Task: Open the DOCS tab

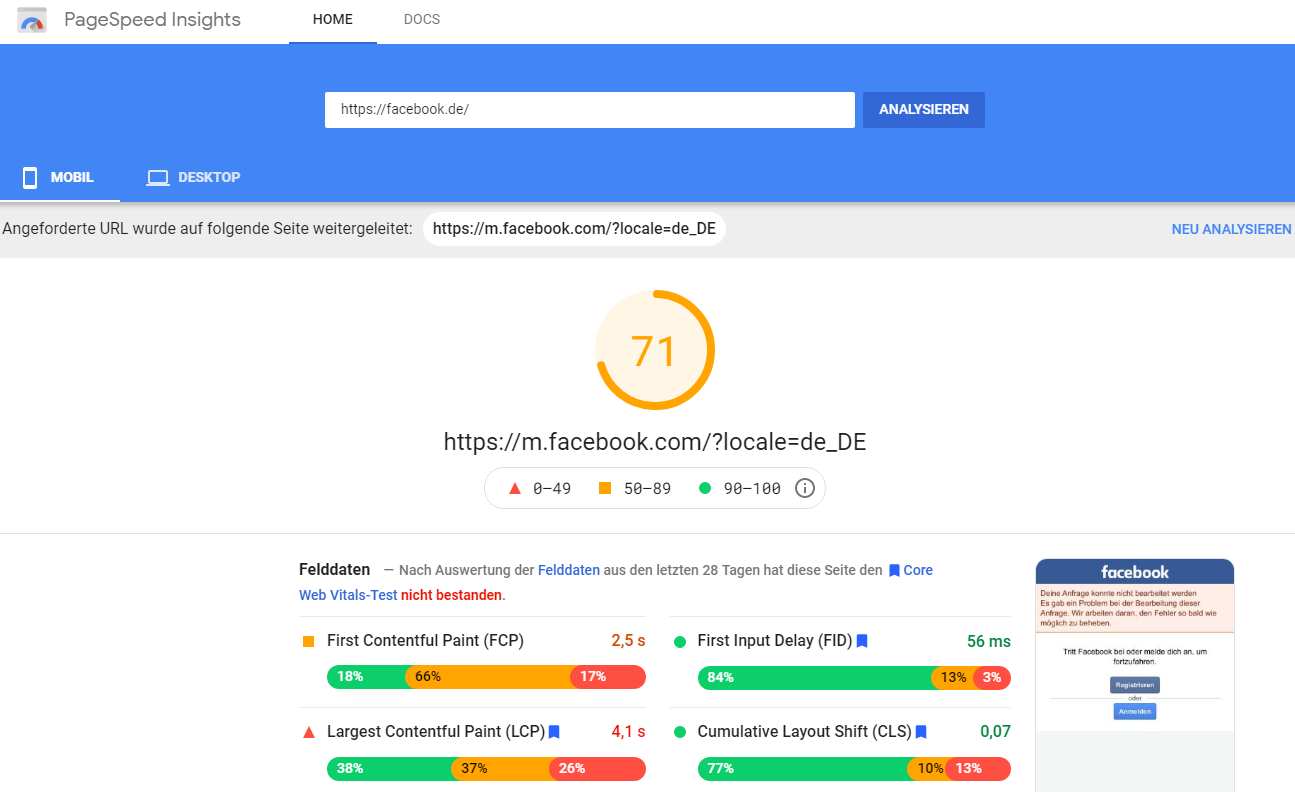Action: click(x=422, y=20)
